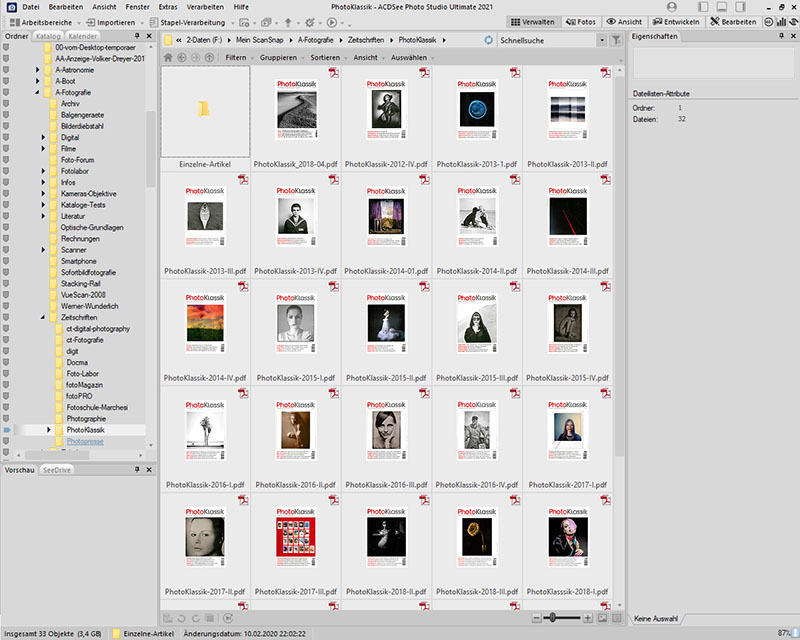Viewport: 800px width, 640px height.
Task: Open the Stapel-Verarbeitung button
Action: point(188,21)
